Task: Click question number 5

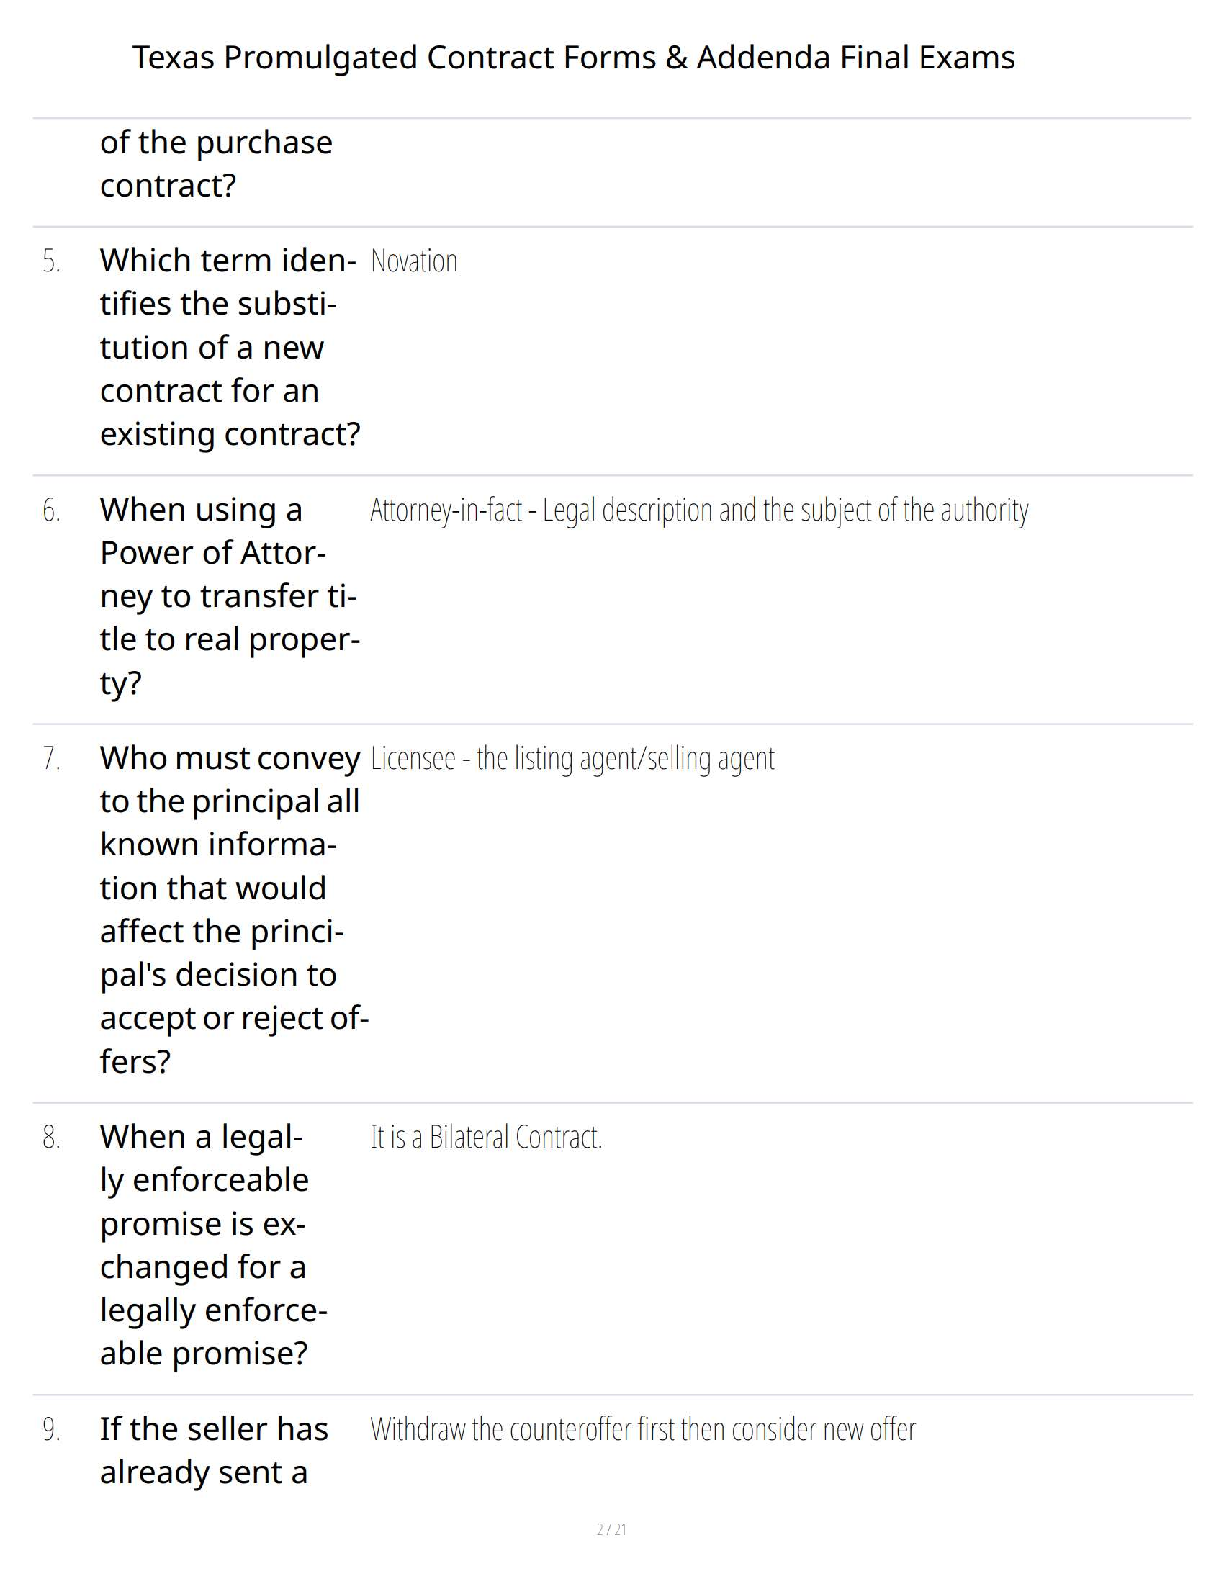Action: (51, 262)
